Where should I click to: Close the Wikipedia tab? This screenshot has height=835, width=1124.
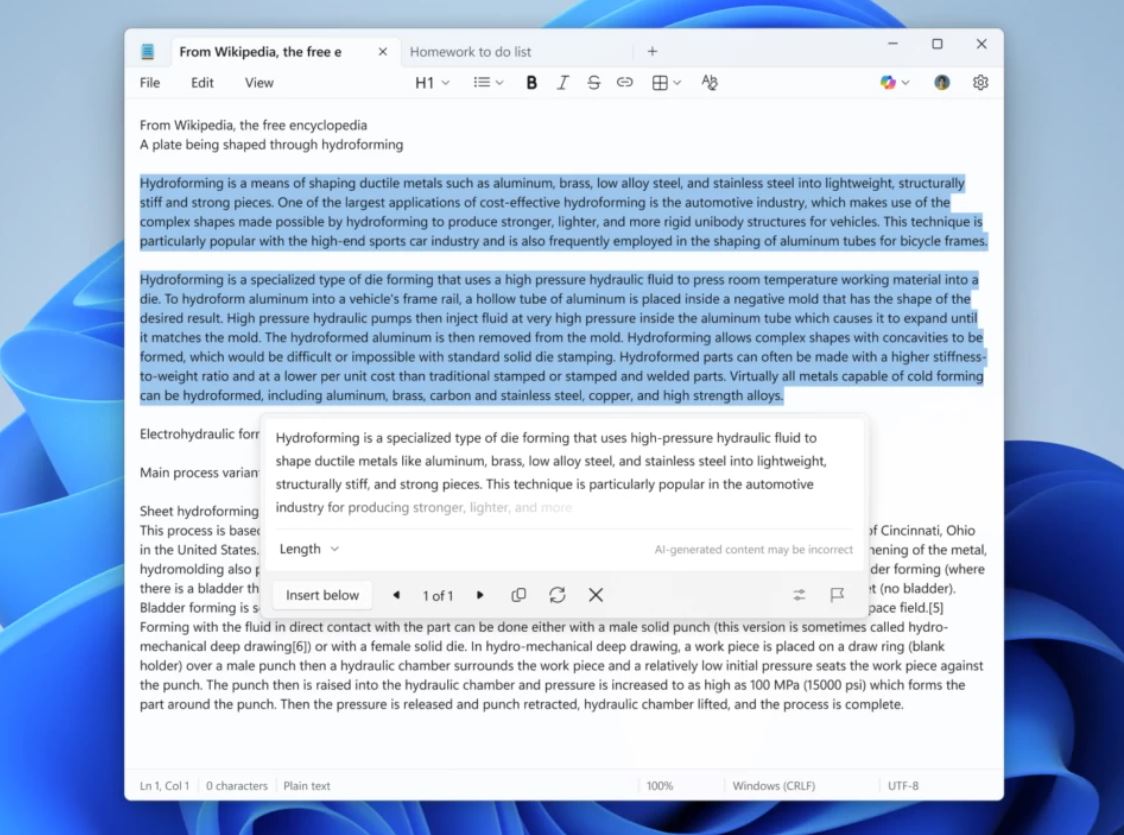click(383, 52)
